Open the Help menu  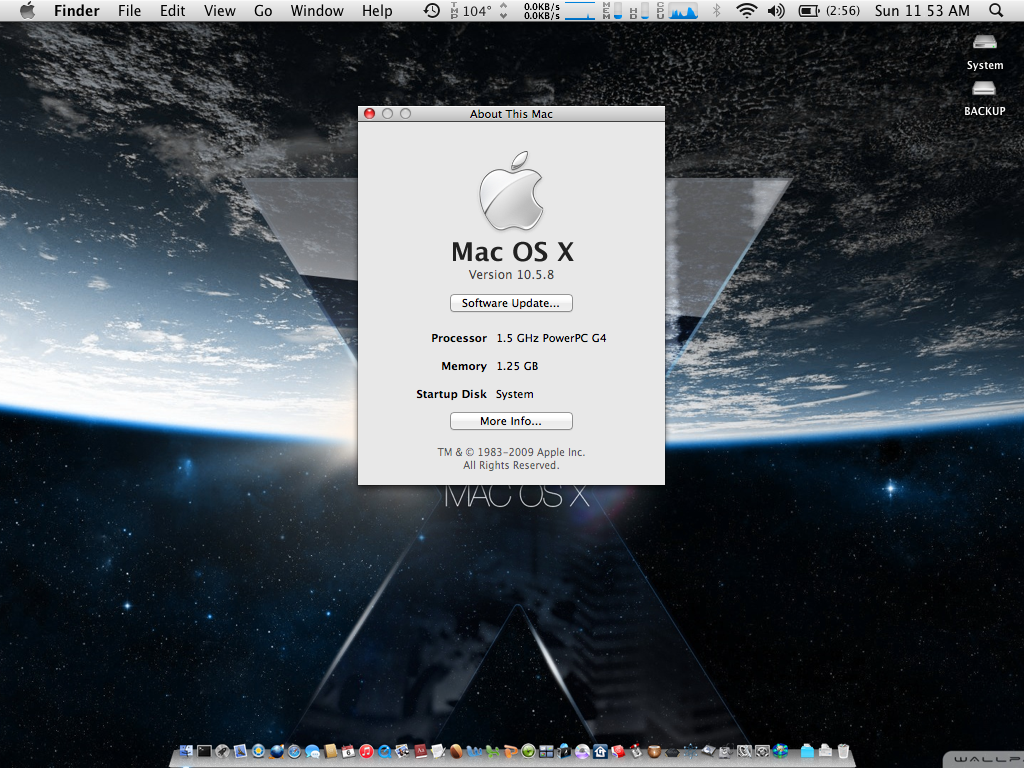point(377,10)
